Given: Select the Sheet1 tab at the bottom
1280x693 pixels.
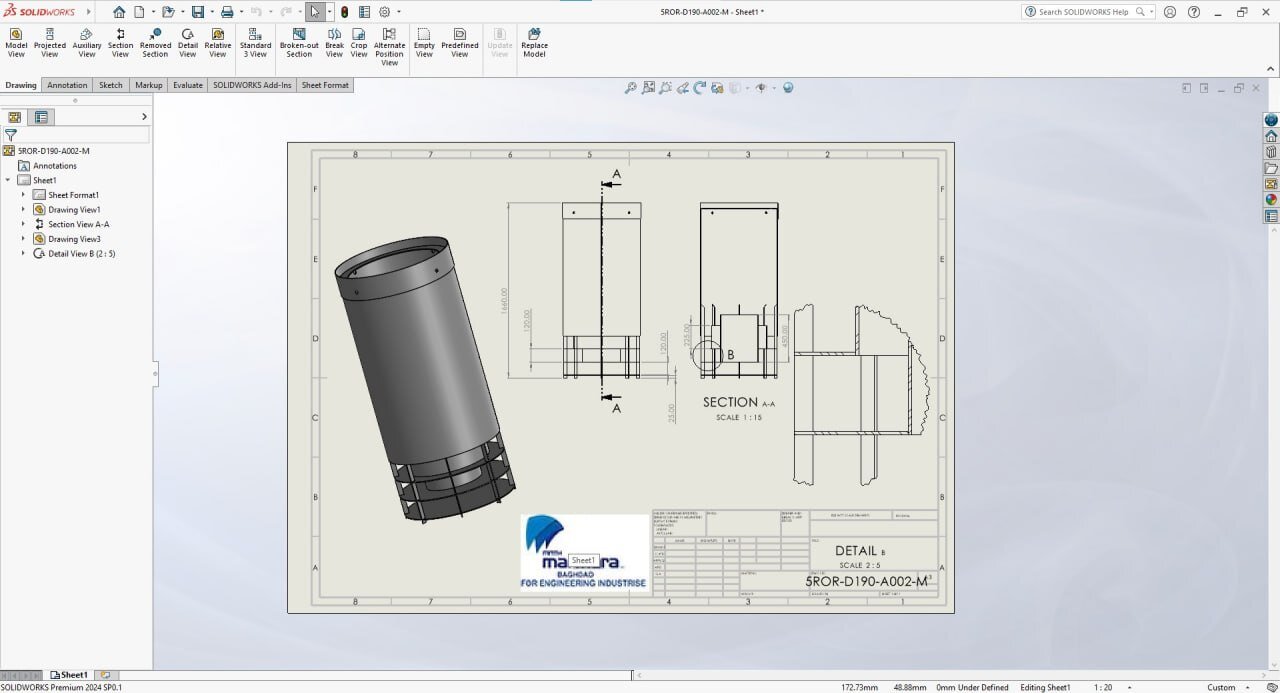Looking at the screenshot, I should coord(70,675).
